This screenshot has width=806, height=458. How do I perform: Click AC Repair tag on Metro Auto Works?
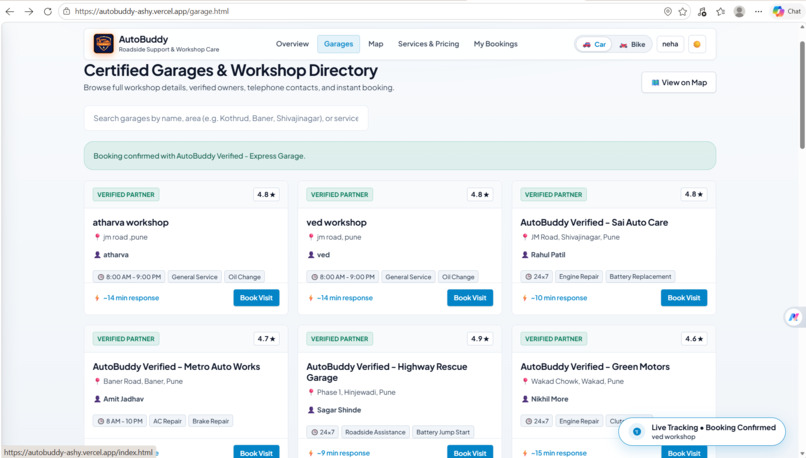coord(167,421)
